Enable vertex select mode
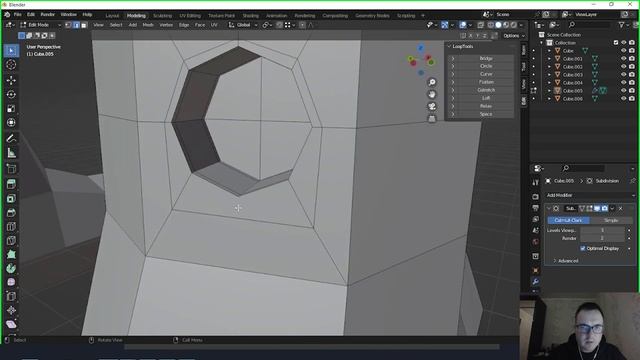The width and height of the screenshot is (640, 360). click(x=69, y=25)
